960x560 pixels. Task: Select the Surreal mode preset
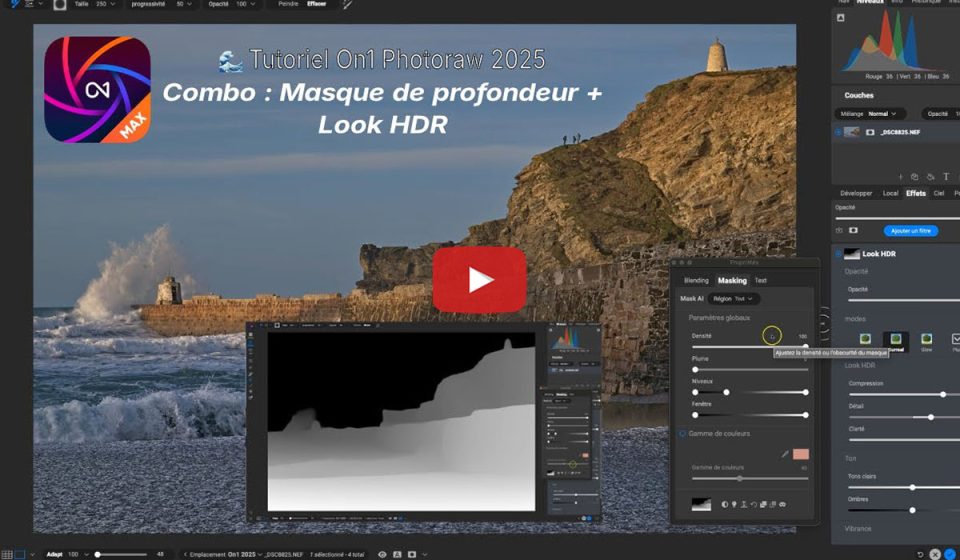(896, 341)
